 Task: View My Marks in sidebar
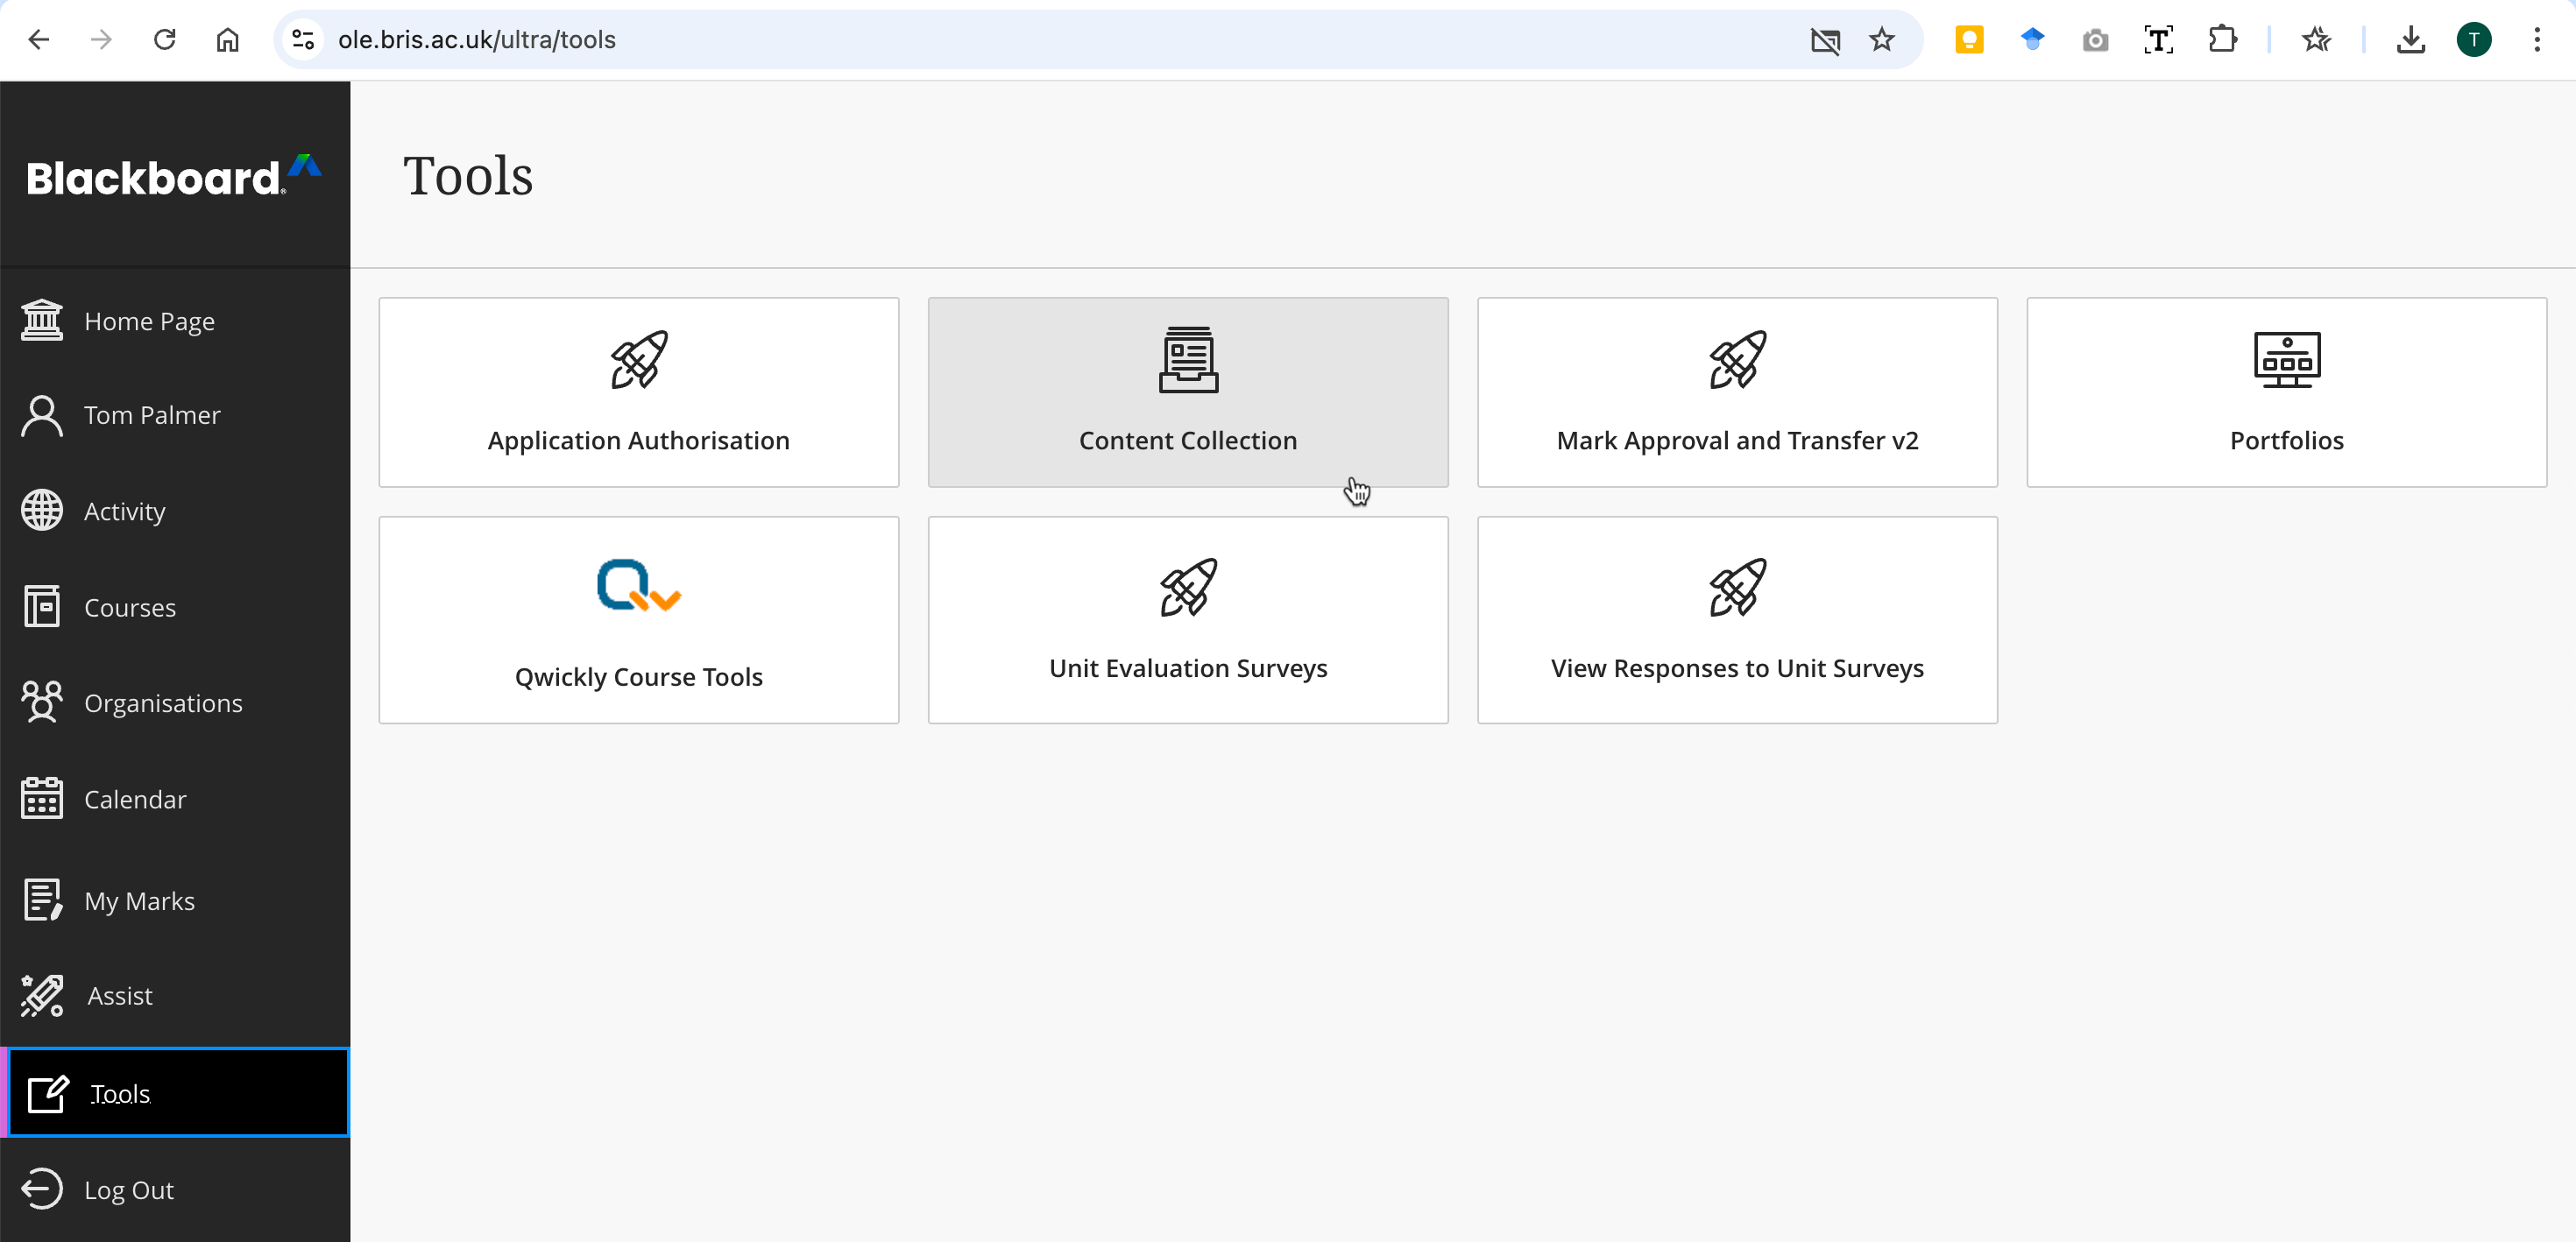138,901
